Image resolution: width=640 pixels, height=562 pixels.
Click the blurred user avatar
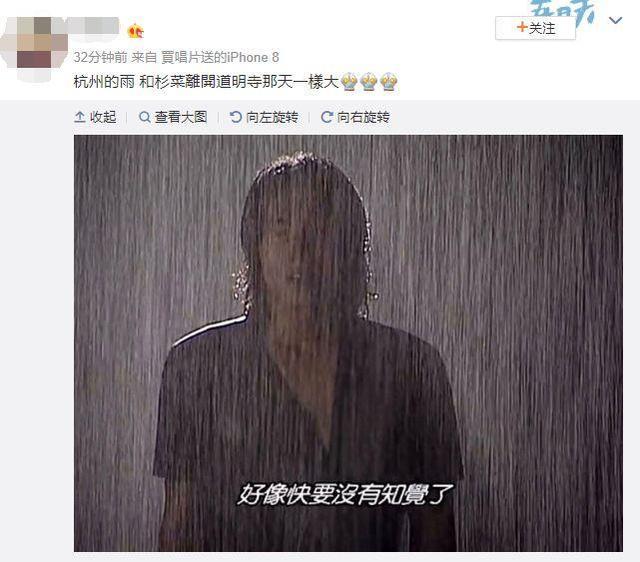pyautogui.click(x=34, y=48)
